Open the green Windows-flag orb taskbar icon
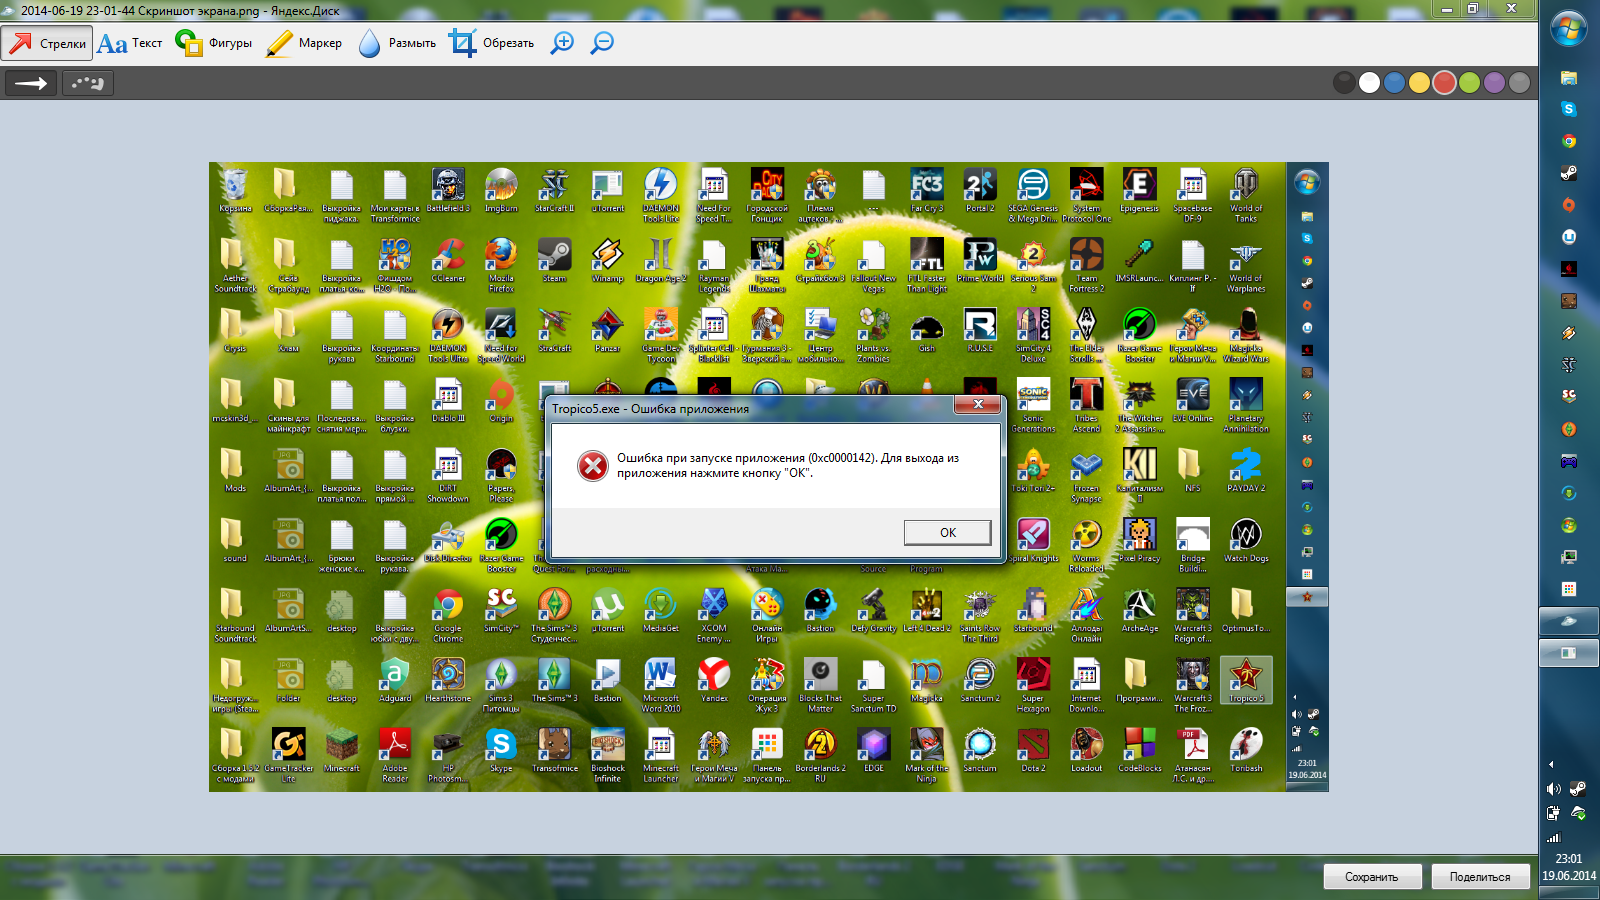This screenshot has height=900, width=1600. (x=1569, y=525)
